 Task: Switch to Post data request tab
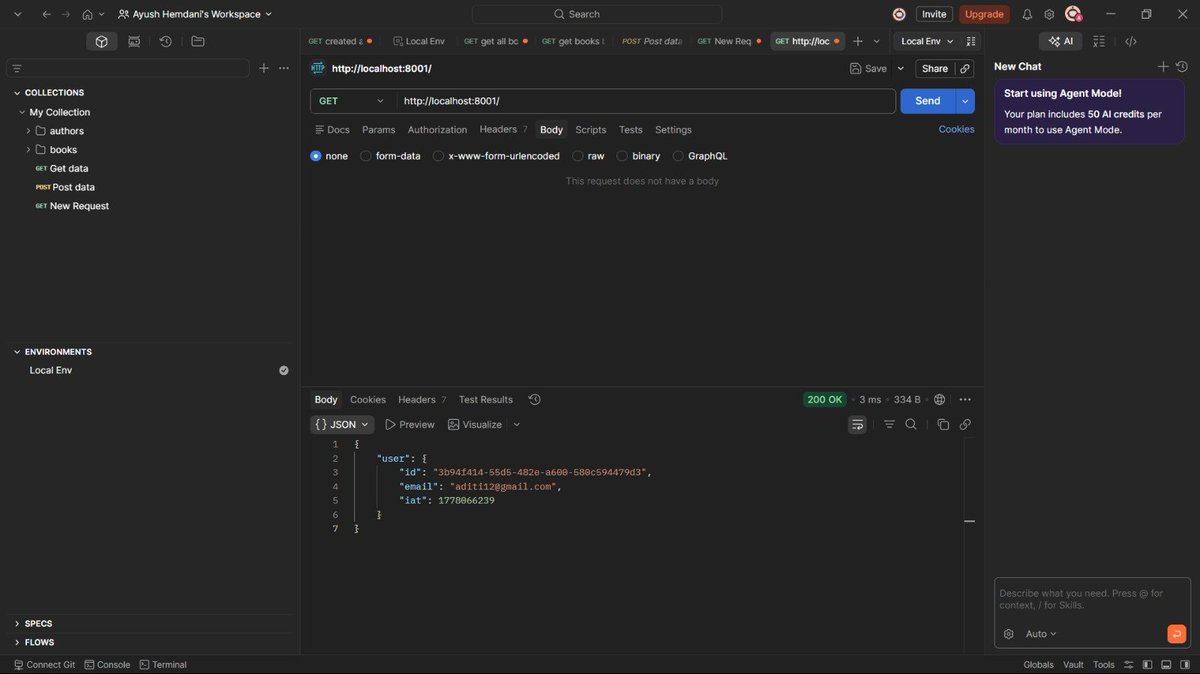point(651,41)
